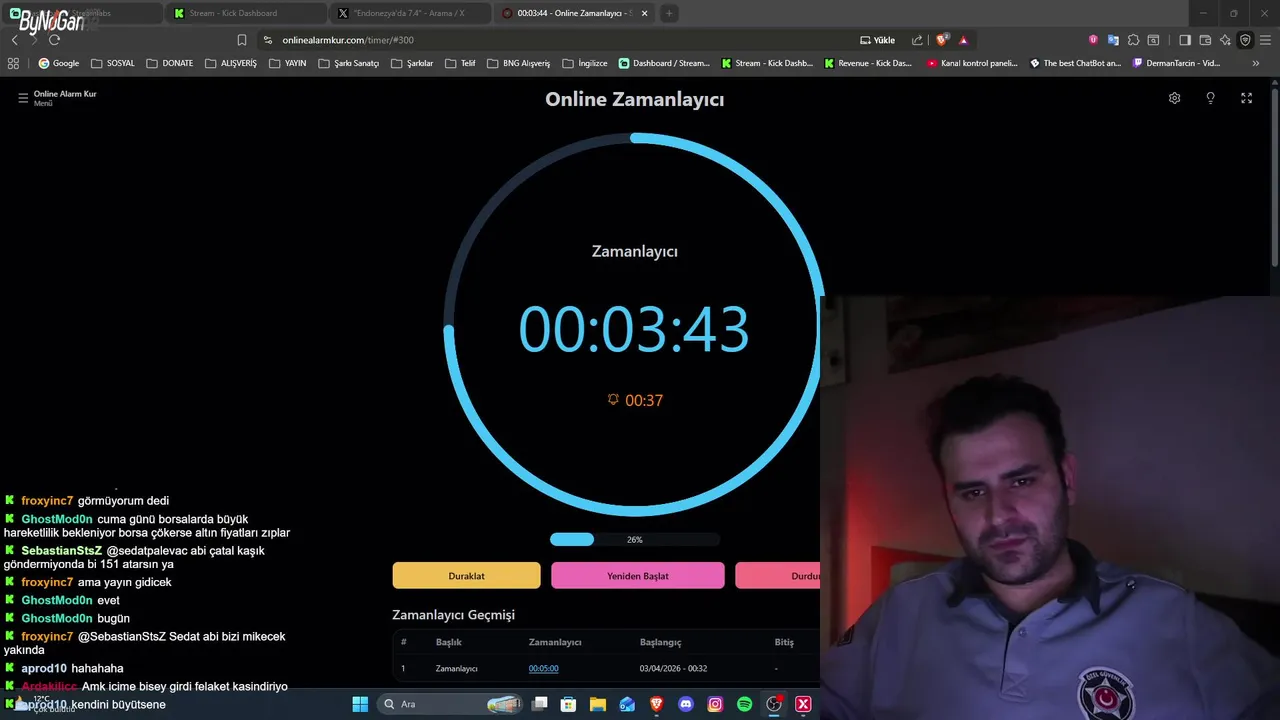Click the Brave Shields lion icon
Viewport: 1280px width, 720px height.
pos(942,40)
